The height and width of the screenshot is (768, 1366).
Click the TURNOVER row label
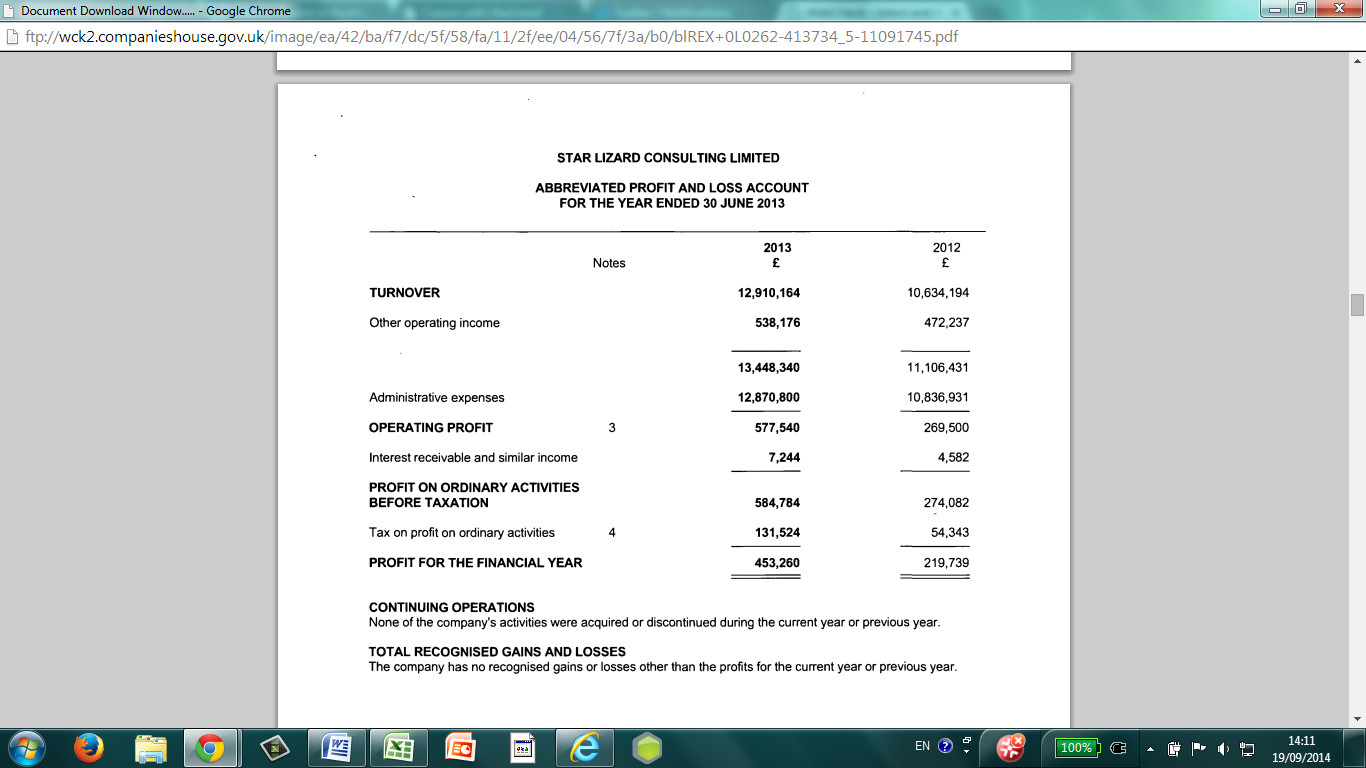pyautogui.click(x=404, y=293)
